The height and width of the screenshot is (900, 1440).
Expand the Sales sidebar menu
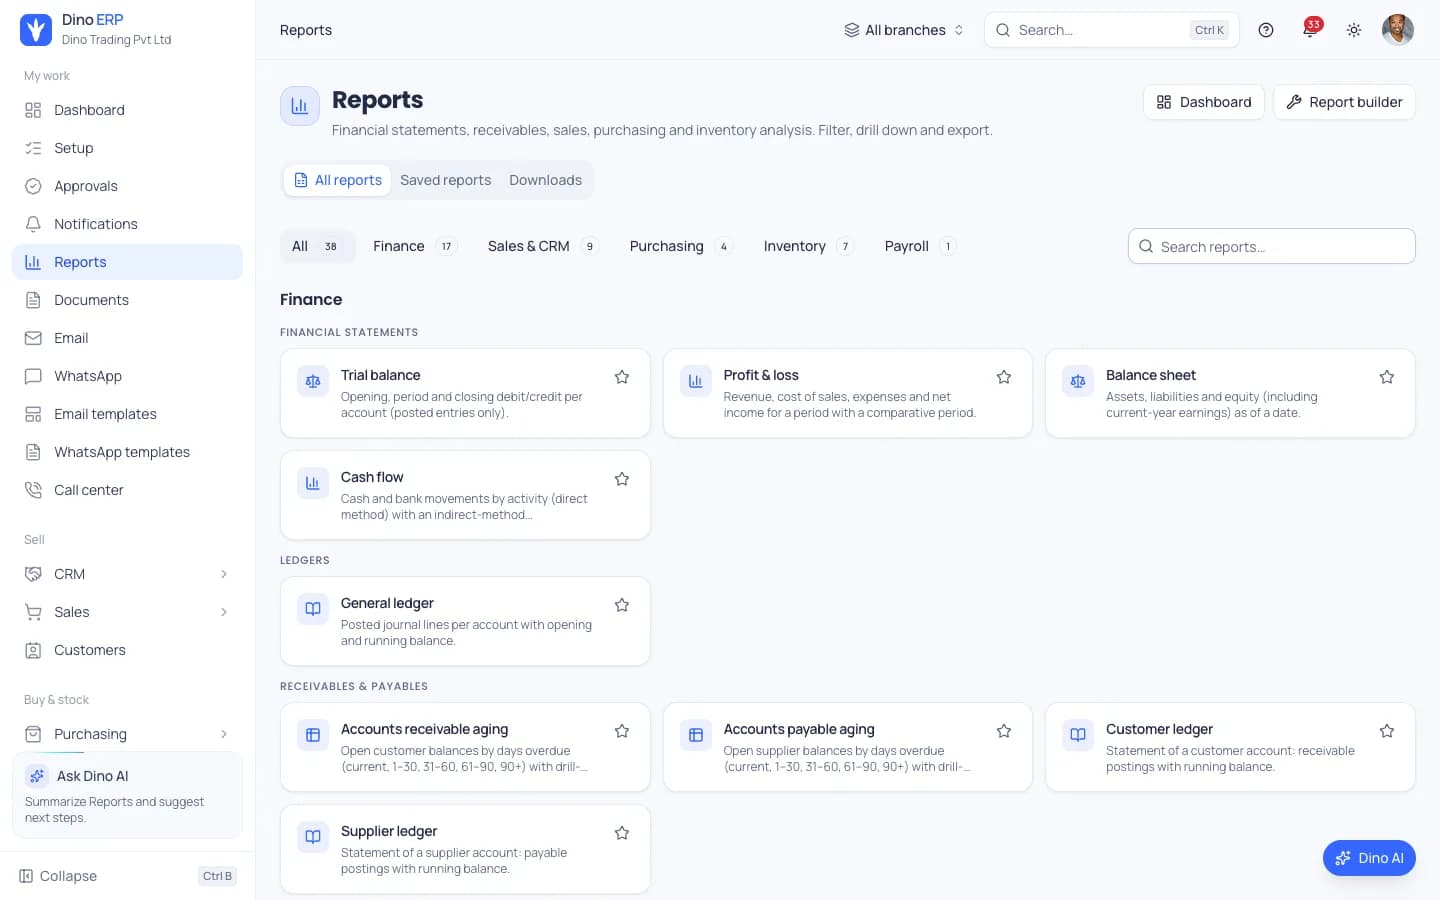(127, 612)
